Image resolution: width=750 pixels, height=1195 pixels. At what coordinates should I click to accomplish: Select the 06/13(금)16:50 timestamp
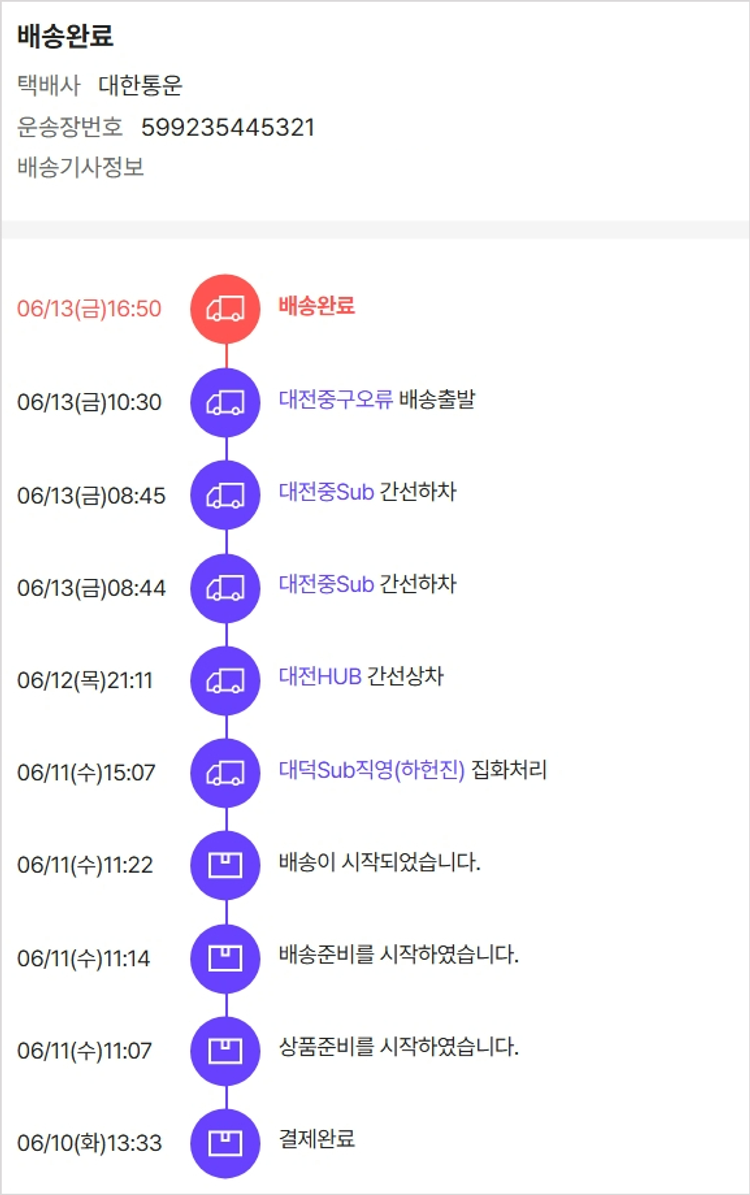click(x=89, y=308)
